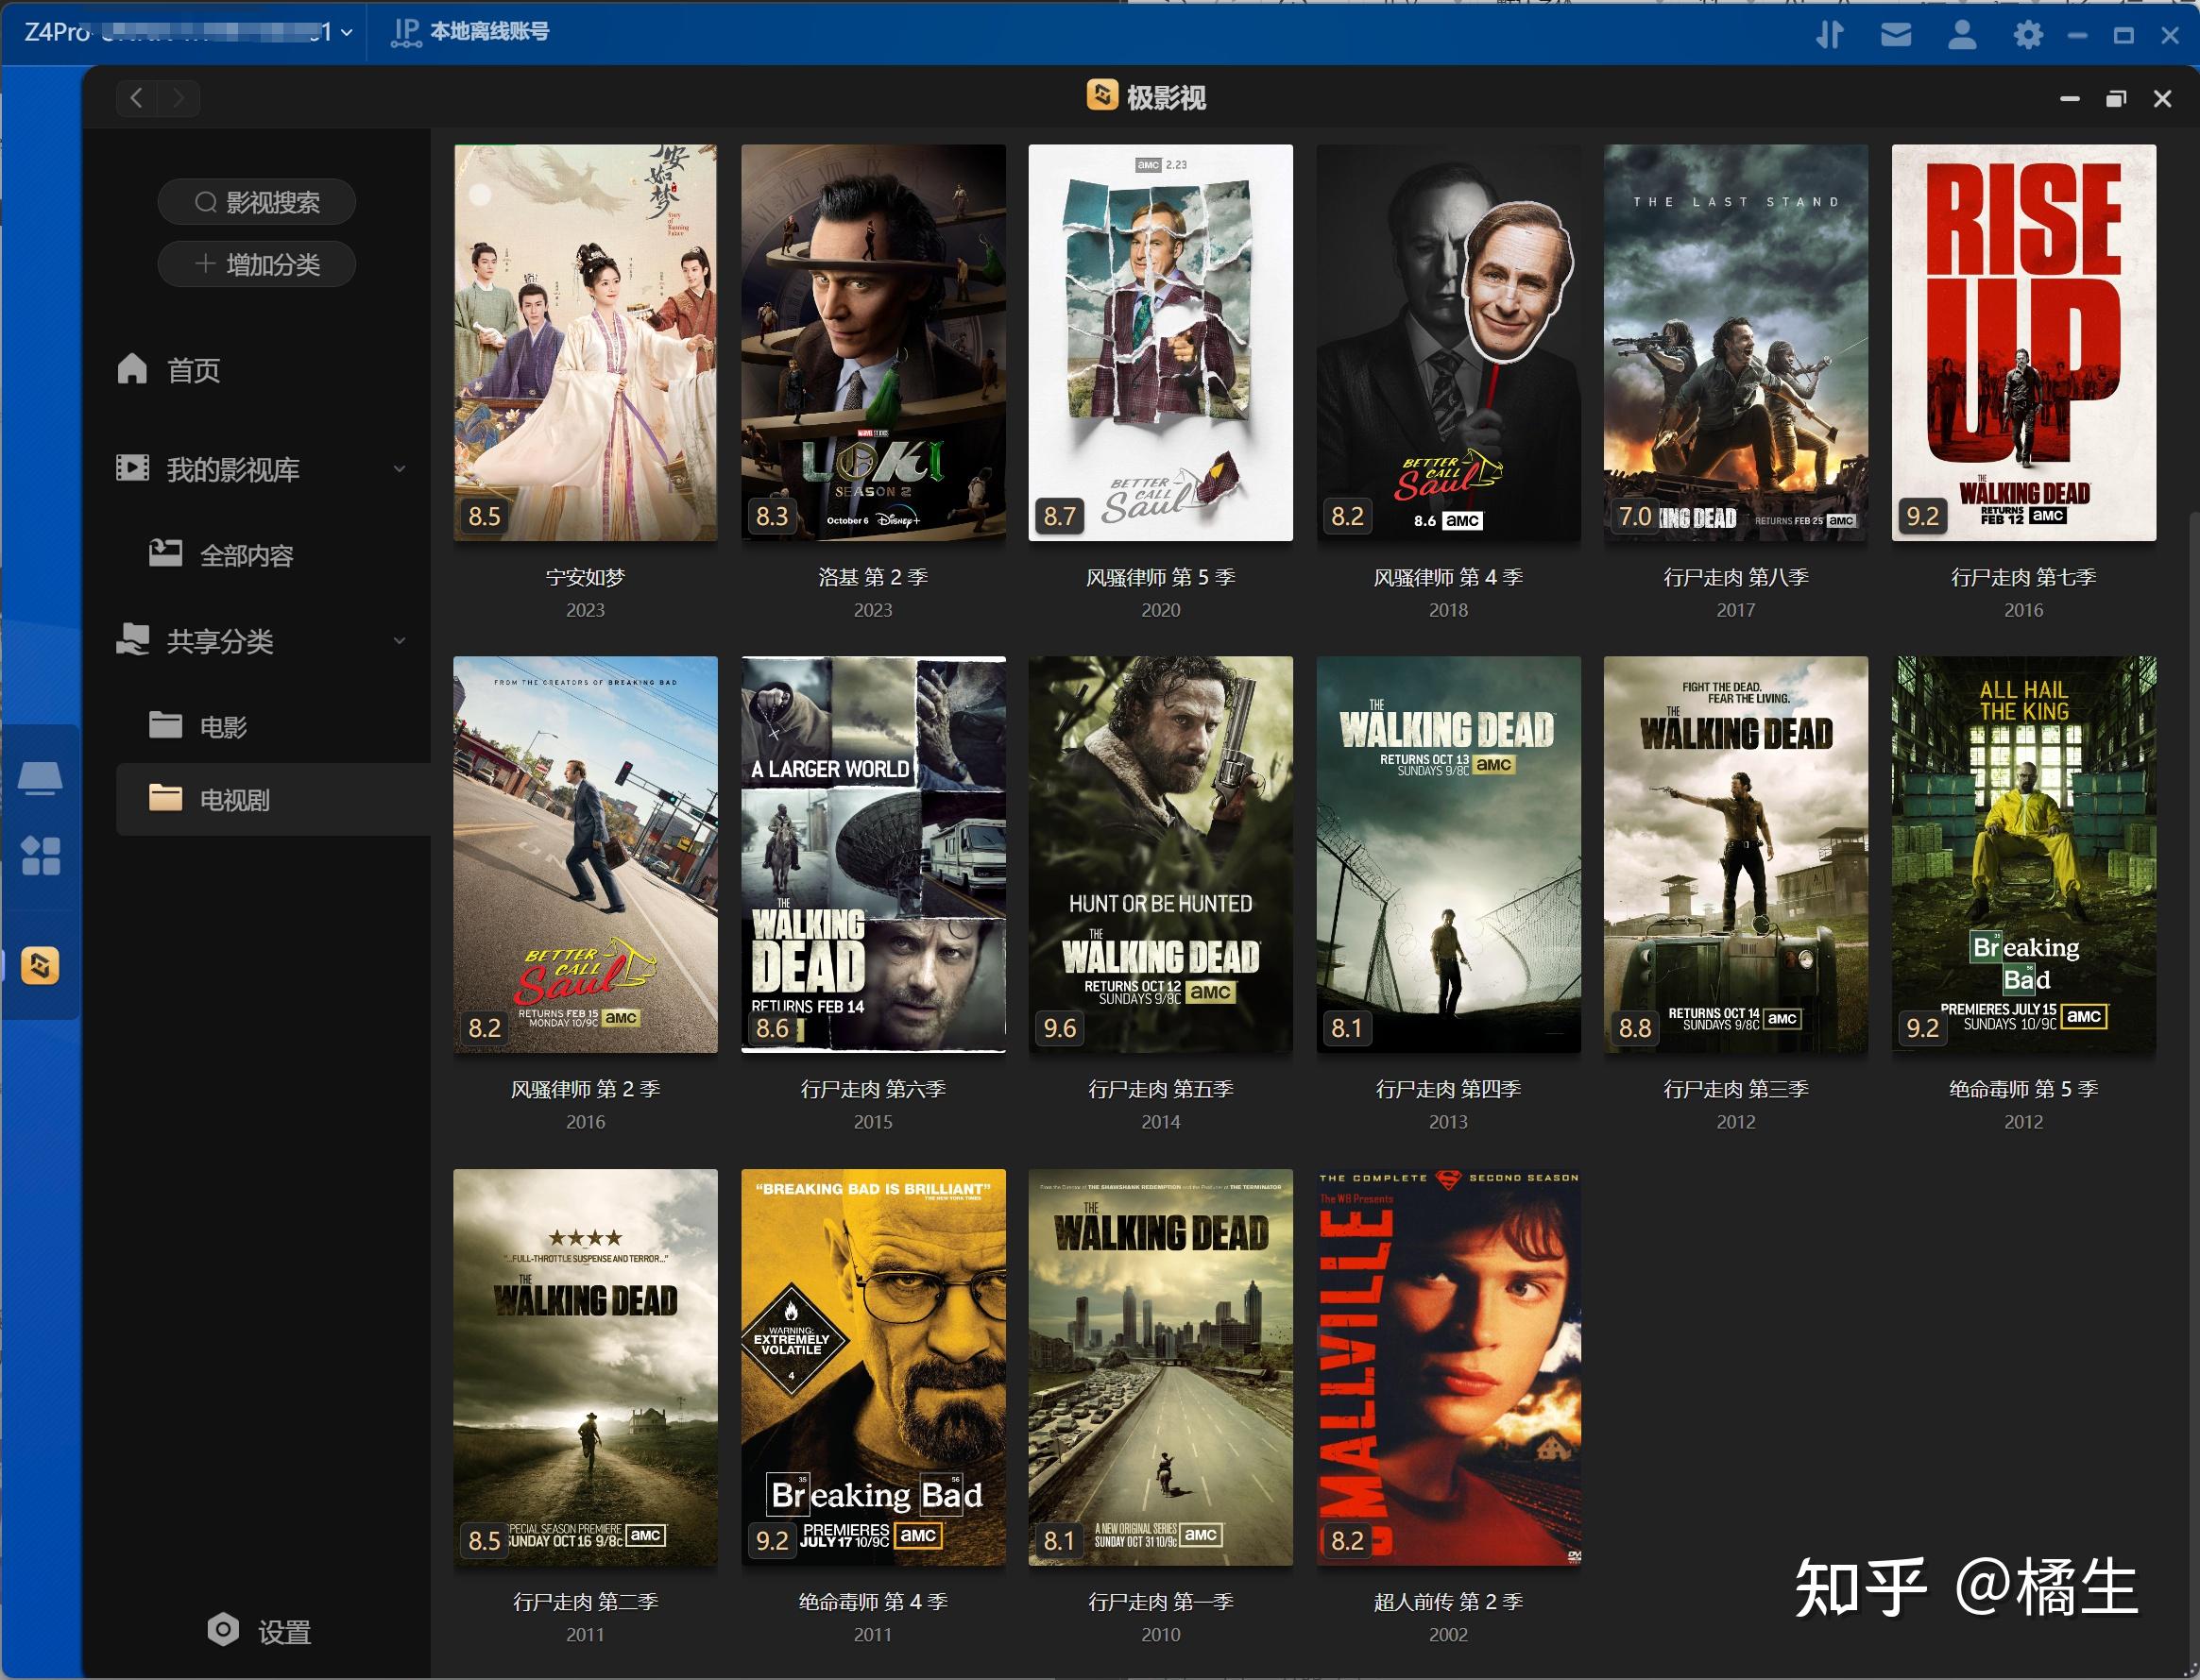Image resolution: width=2200 pixels, height=1680 pixels.
Task: Select 全部内容 in sidebar
Action: coord(245,555)
